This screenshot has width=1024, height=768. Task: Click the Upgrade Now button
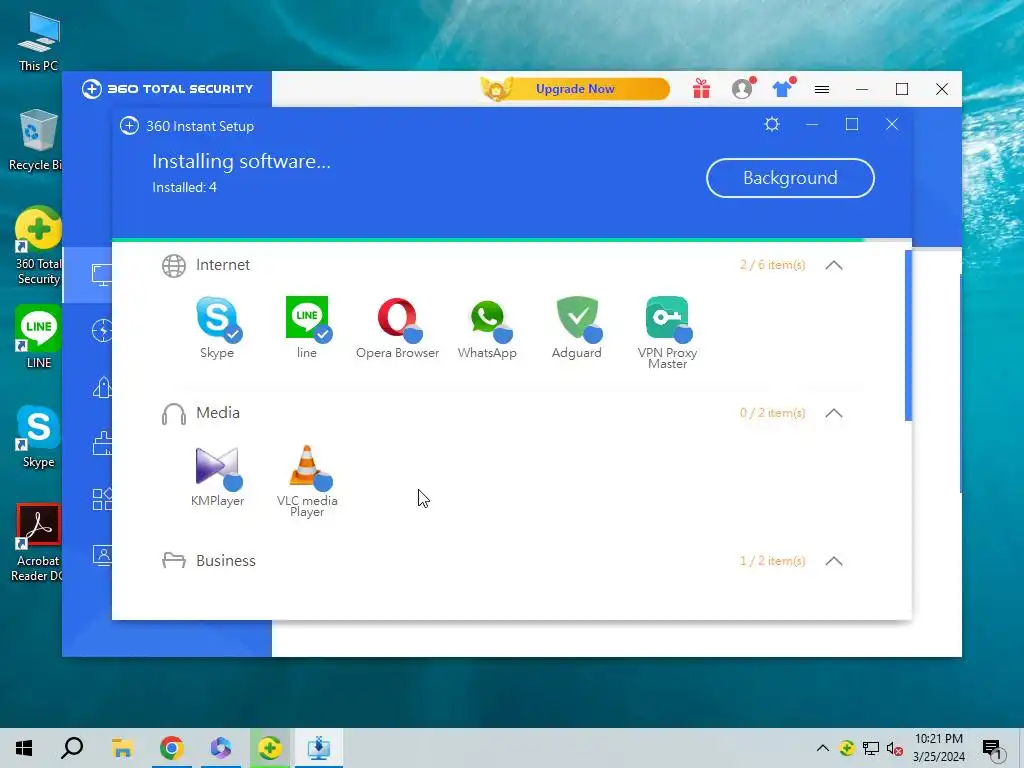coord(575,89)
